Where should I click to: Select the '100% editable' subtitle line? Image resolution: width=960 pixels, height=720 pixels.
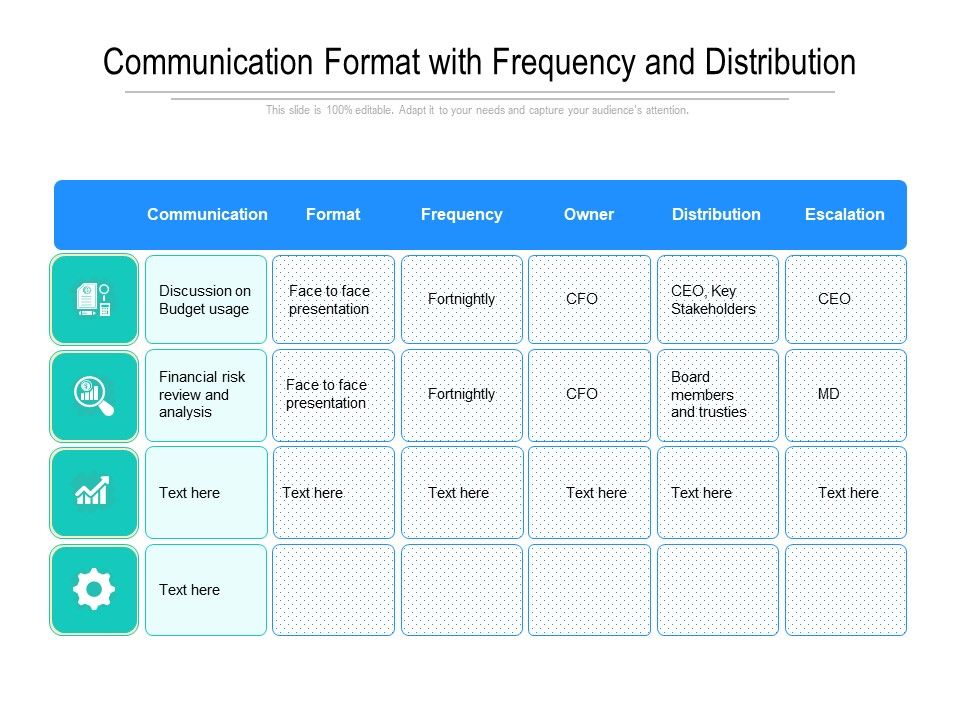(x=478, y=110)
